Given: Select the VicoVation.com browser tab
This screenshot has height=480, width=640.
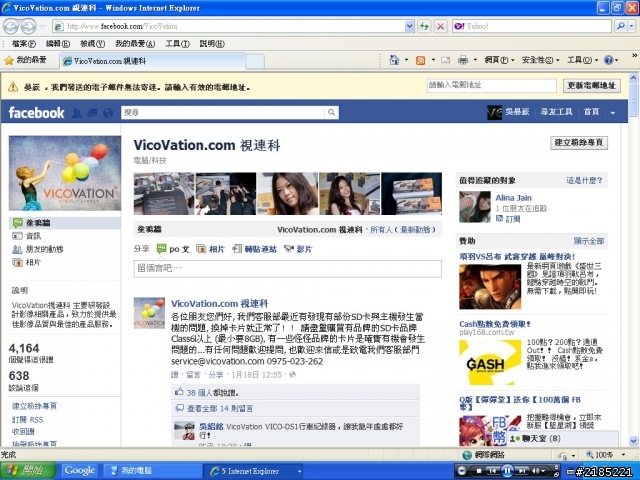Looking at the screenshot, I should 153,61.
